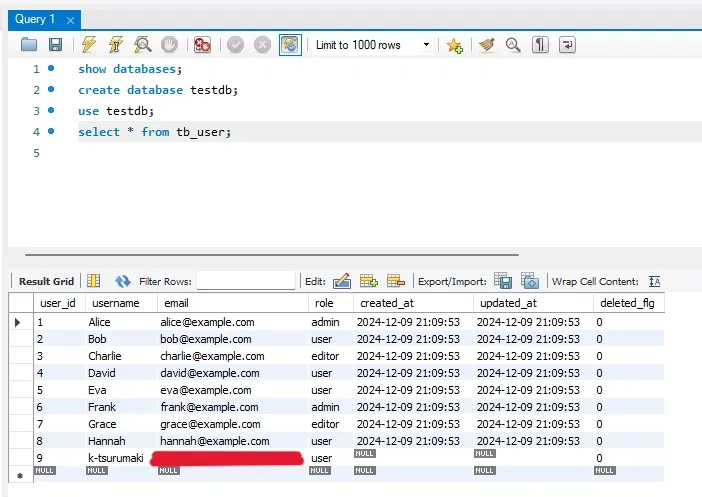Select the cell containing alice@example.com
702x497 pixels.
click(208, 323)
